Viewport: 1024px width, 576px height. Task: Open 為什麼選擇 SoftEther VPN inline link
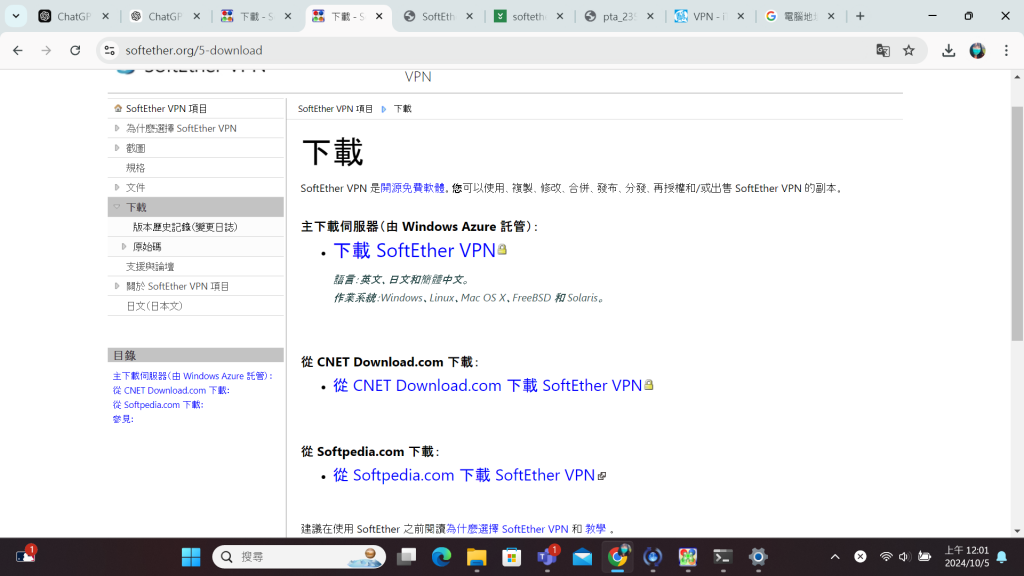(507, 529)
